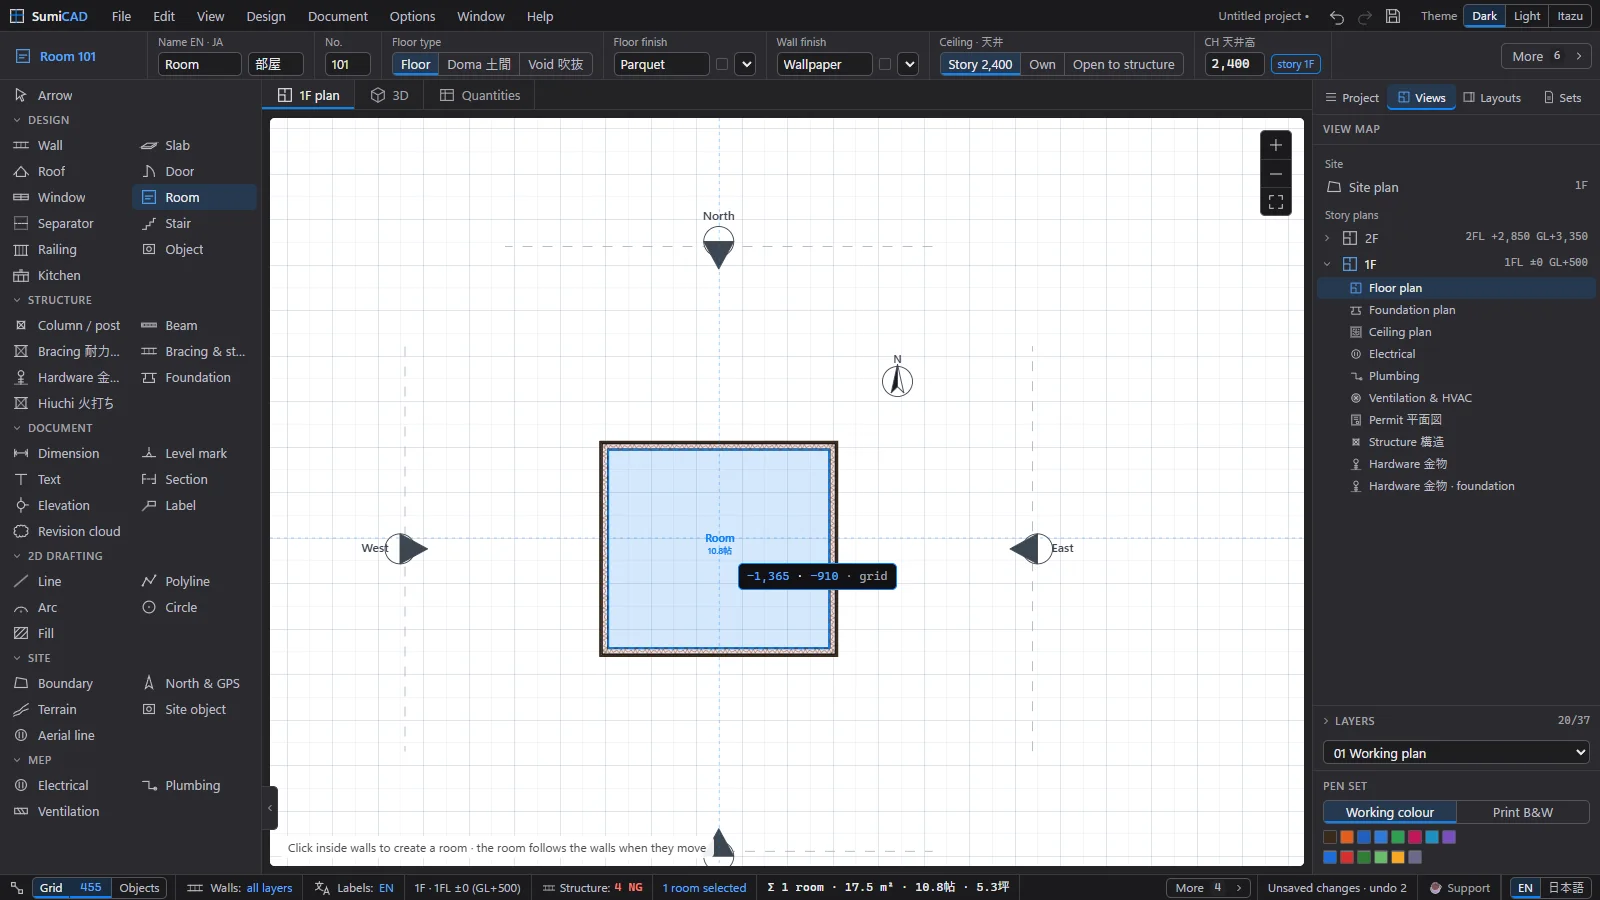
Task: Expand the 2F story plans node
Action: [1327, 239]
